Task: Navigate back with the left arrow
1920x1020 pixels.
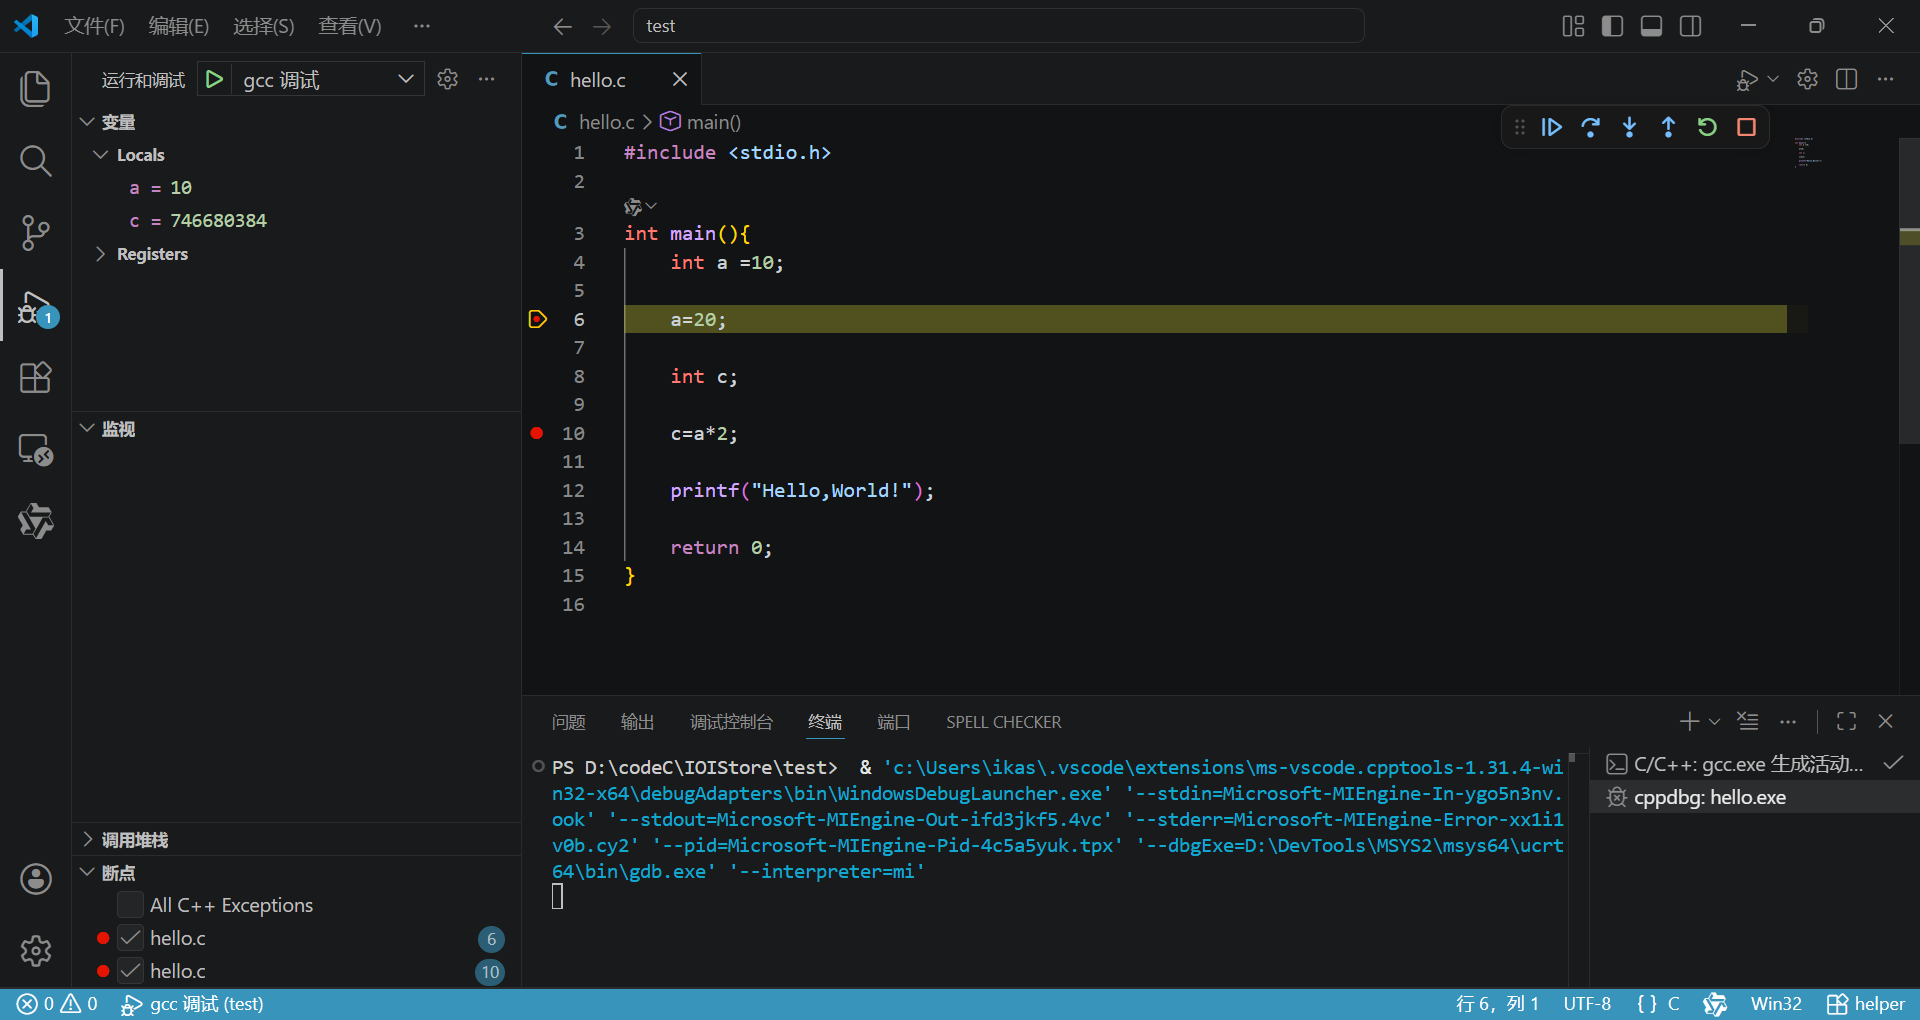Action: 563,26
